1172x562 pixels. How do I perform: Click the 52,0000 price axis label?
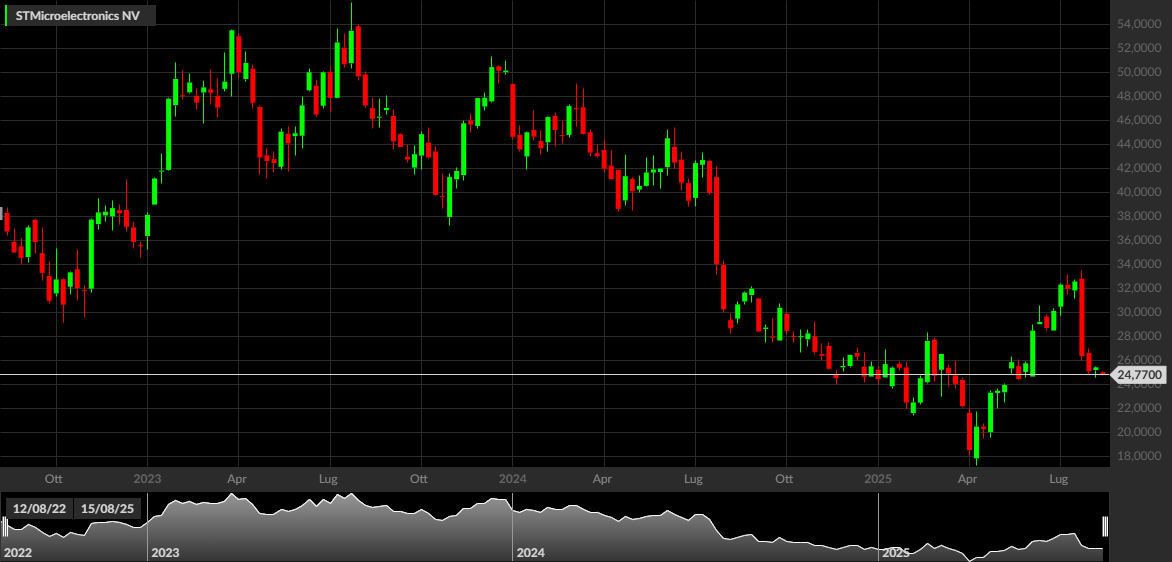pos(1139,49)
